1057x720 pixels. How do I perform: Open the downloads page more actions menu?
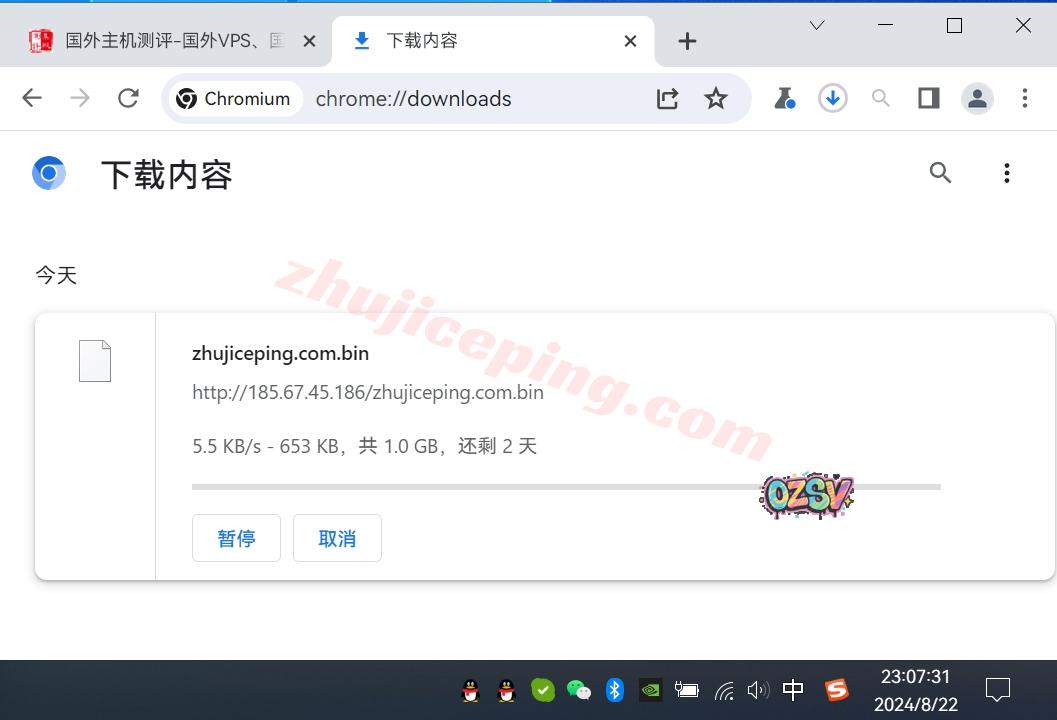click(1006, 173)
